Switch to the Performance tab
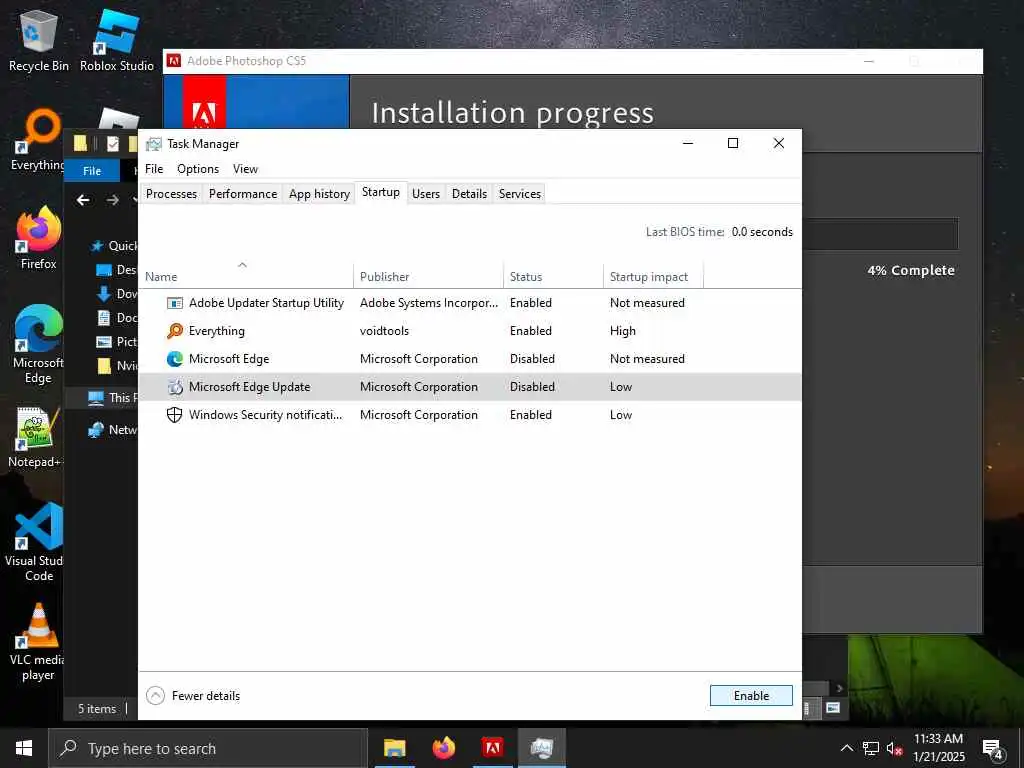This screenshot has height=768, width=1024. coord(243,194)
